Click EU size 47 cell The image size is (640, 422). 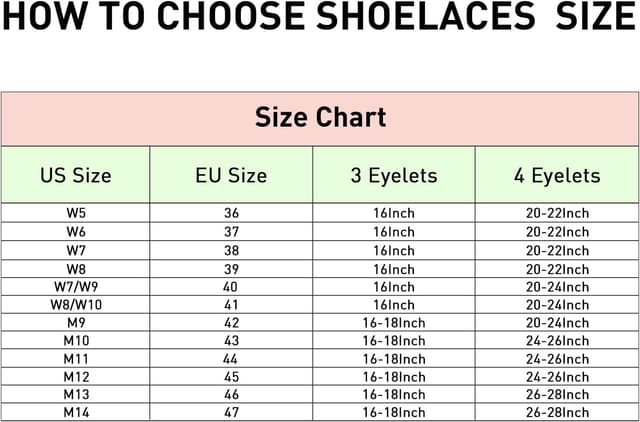pos(231,412)
